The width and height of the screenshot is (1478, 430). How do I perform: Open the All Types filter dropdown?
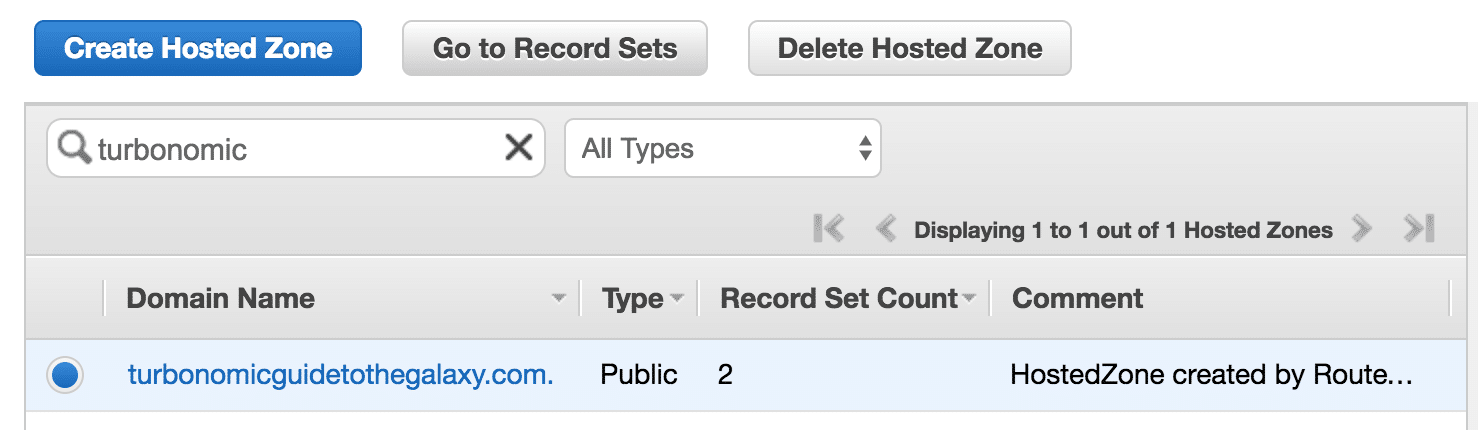tap(722, 148)
